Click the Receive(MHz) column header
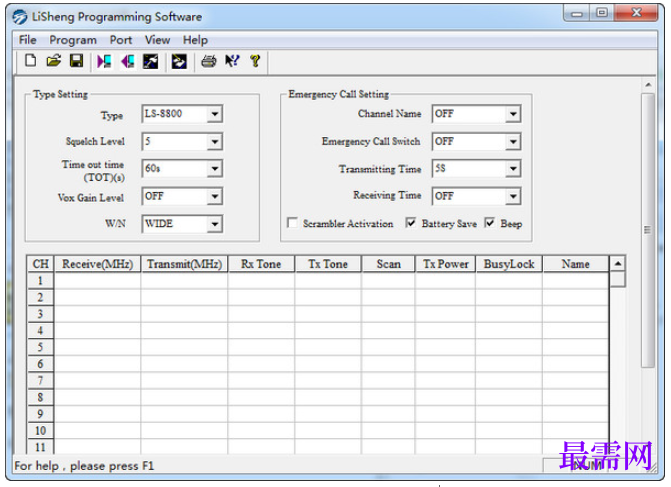 tap(98, 264)
